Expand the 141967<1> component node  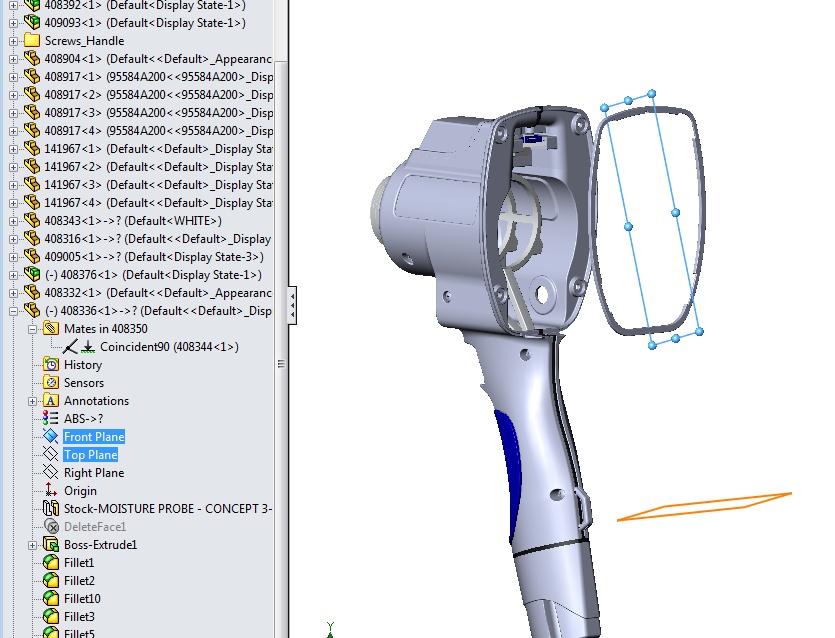(x=13, y=149)
